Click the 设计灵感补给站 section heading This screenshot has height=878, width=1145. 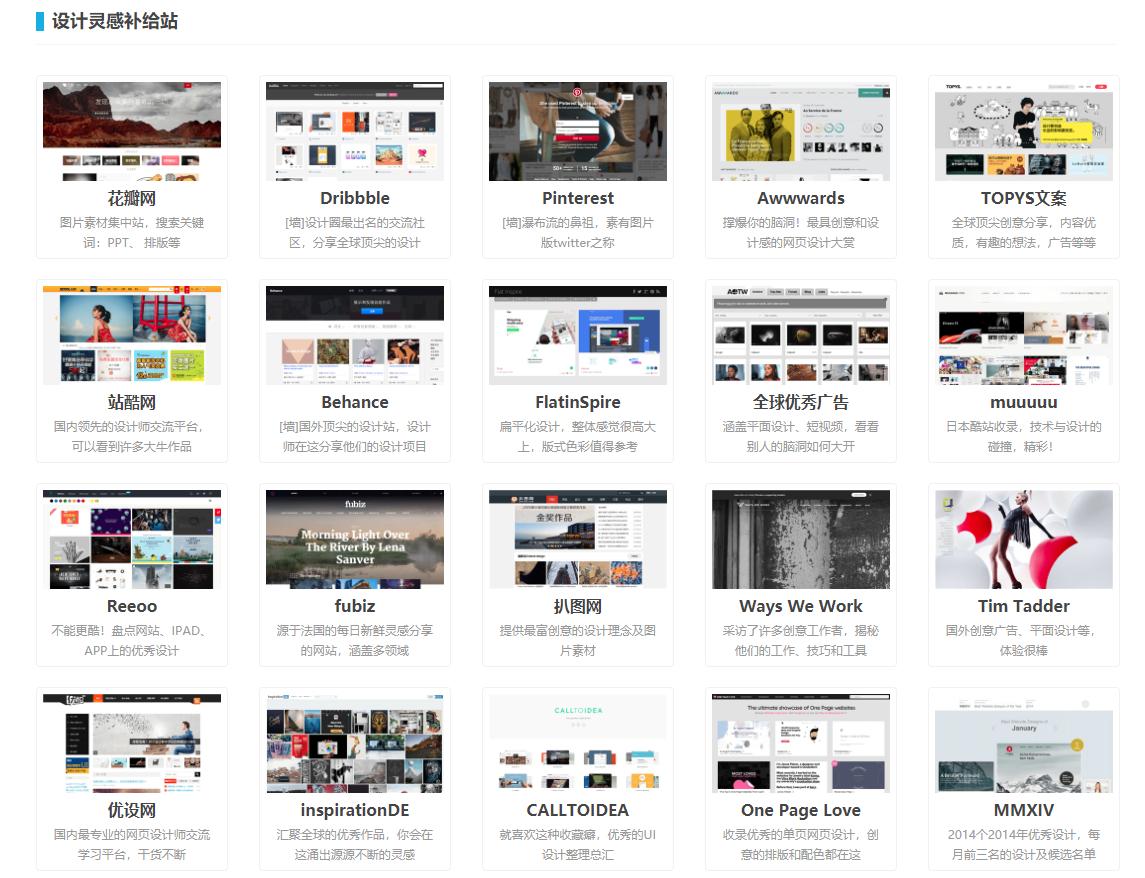click(x=115, y=21)
